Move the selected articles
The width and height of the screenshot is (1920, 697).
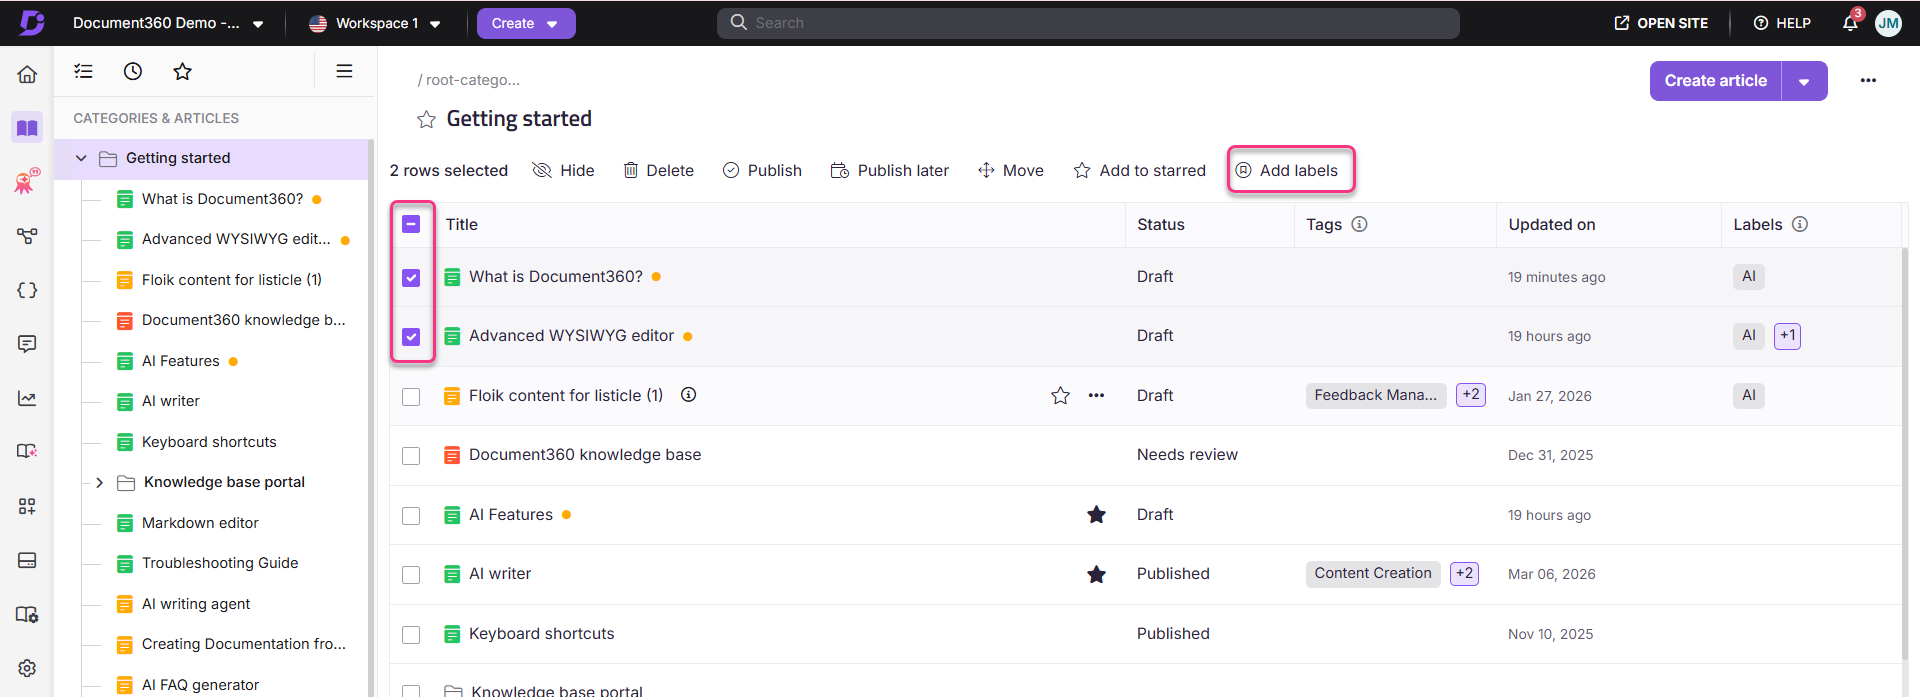(1011, 170)
